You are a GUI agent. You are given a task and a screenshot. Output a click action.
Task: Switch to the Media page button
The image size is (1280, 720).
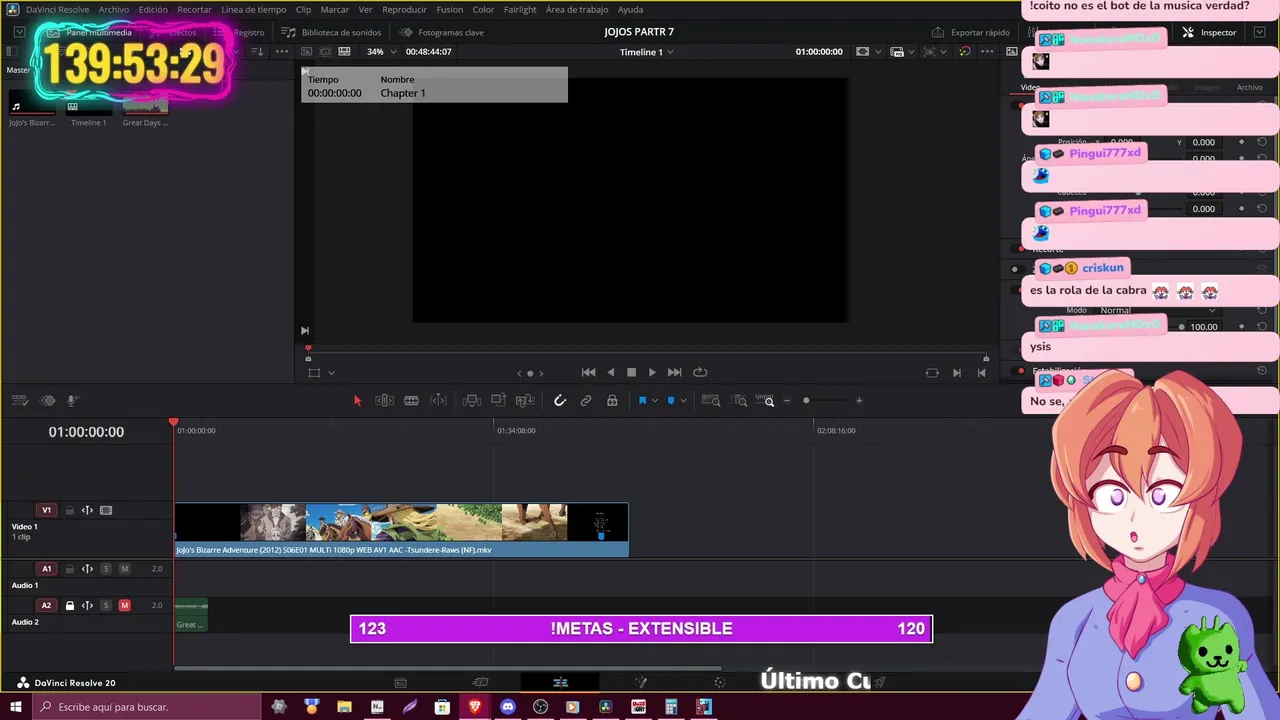click(400, 682)
